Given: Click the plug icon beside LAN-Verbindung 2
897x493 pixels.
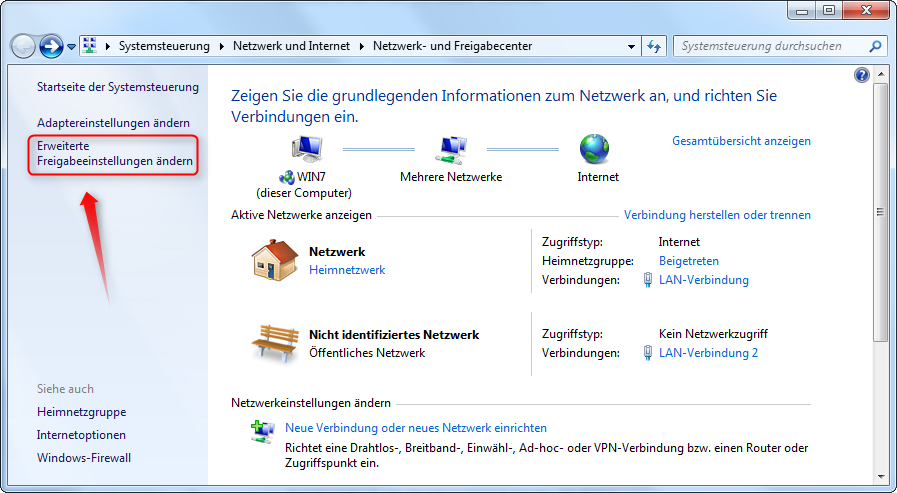Looking at the screenshot, I should coord(648,353).
